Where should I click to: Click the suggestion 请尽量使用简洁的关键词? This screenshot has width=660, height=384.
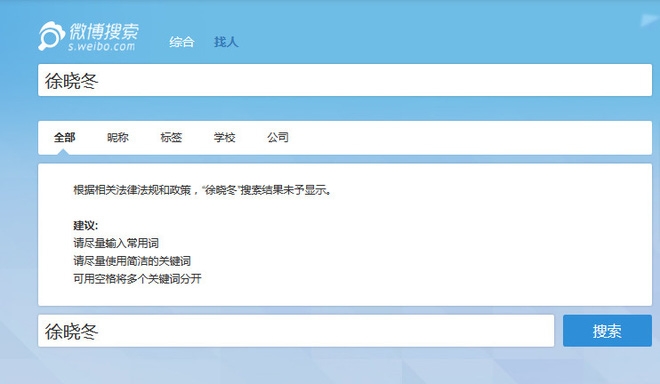pyautogui.click(x=132, y=261)
